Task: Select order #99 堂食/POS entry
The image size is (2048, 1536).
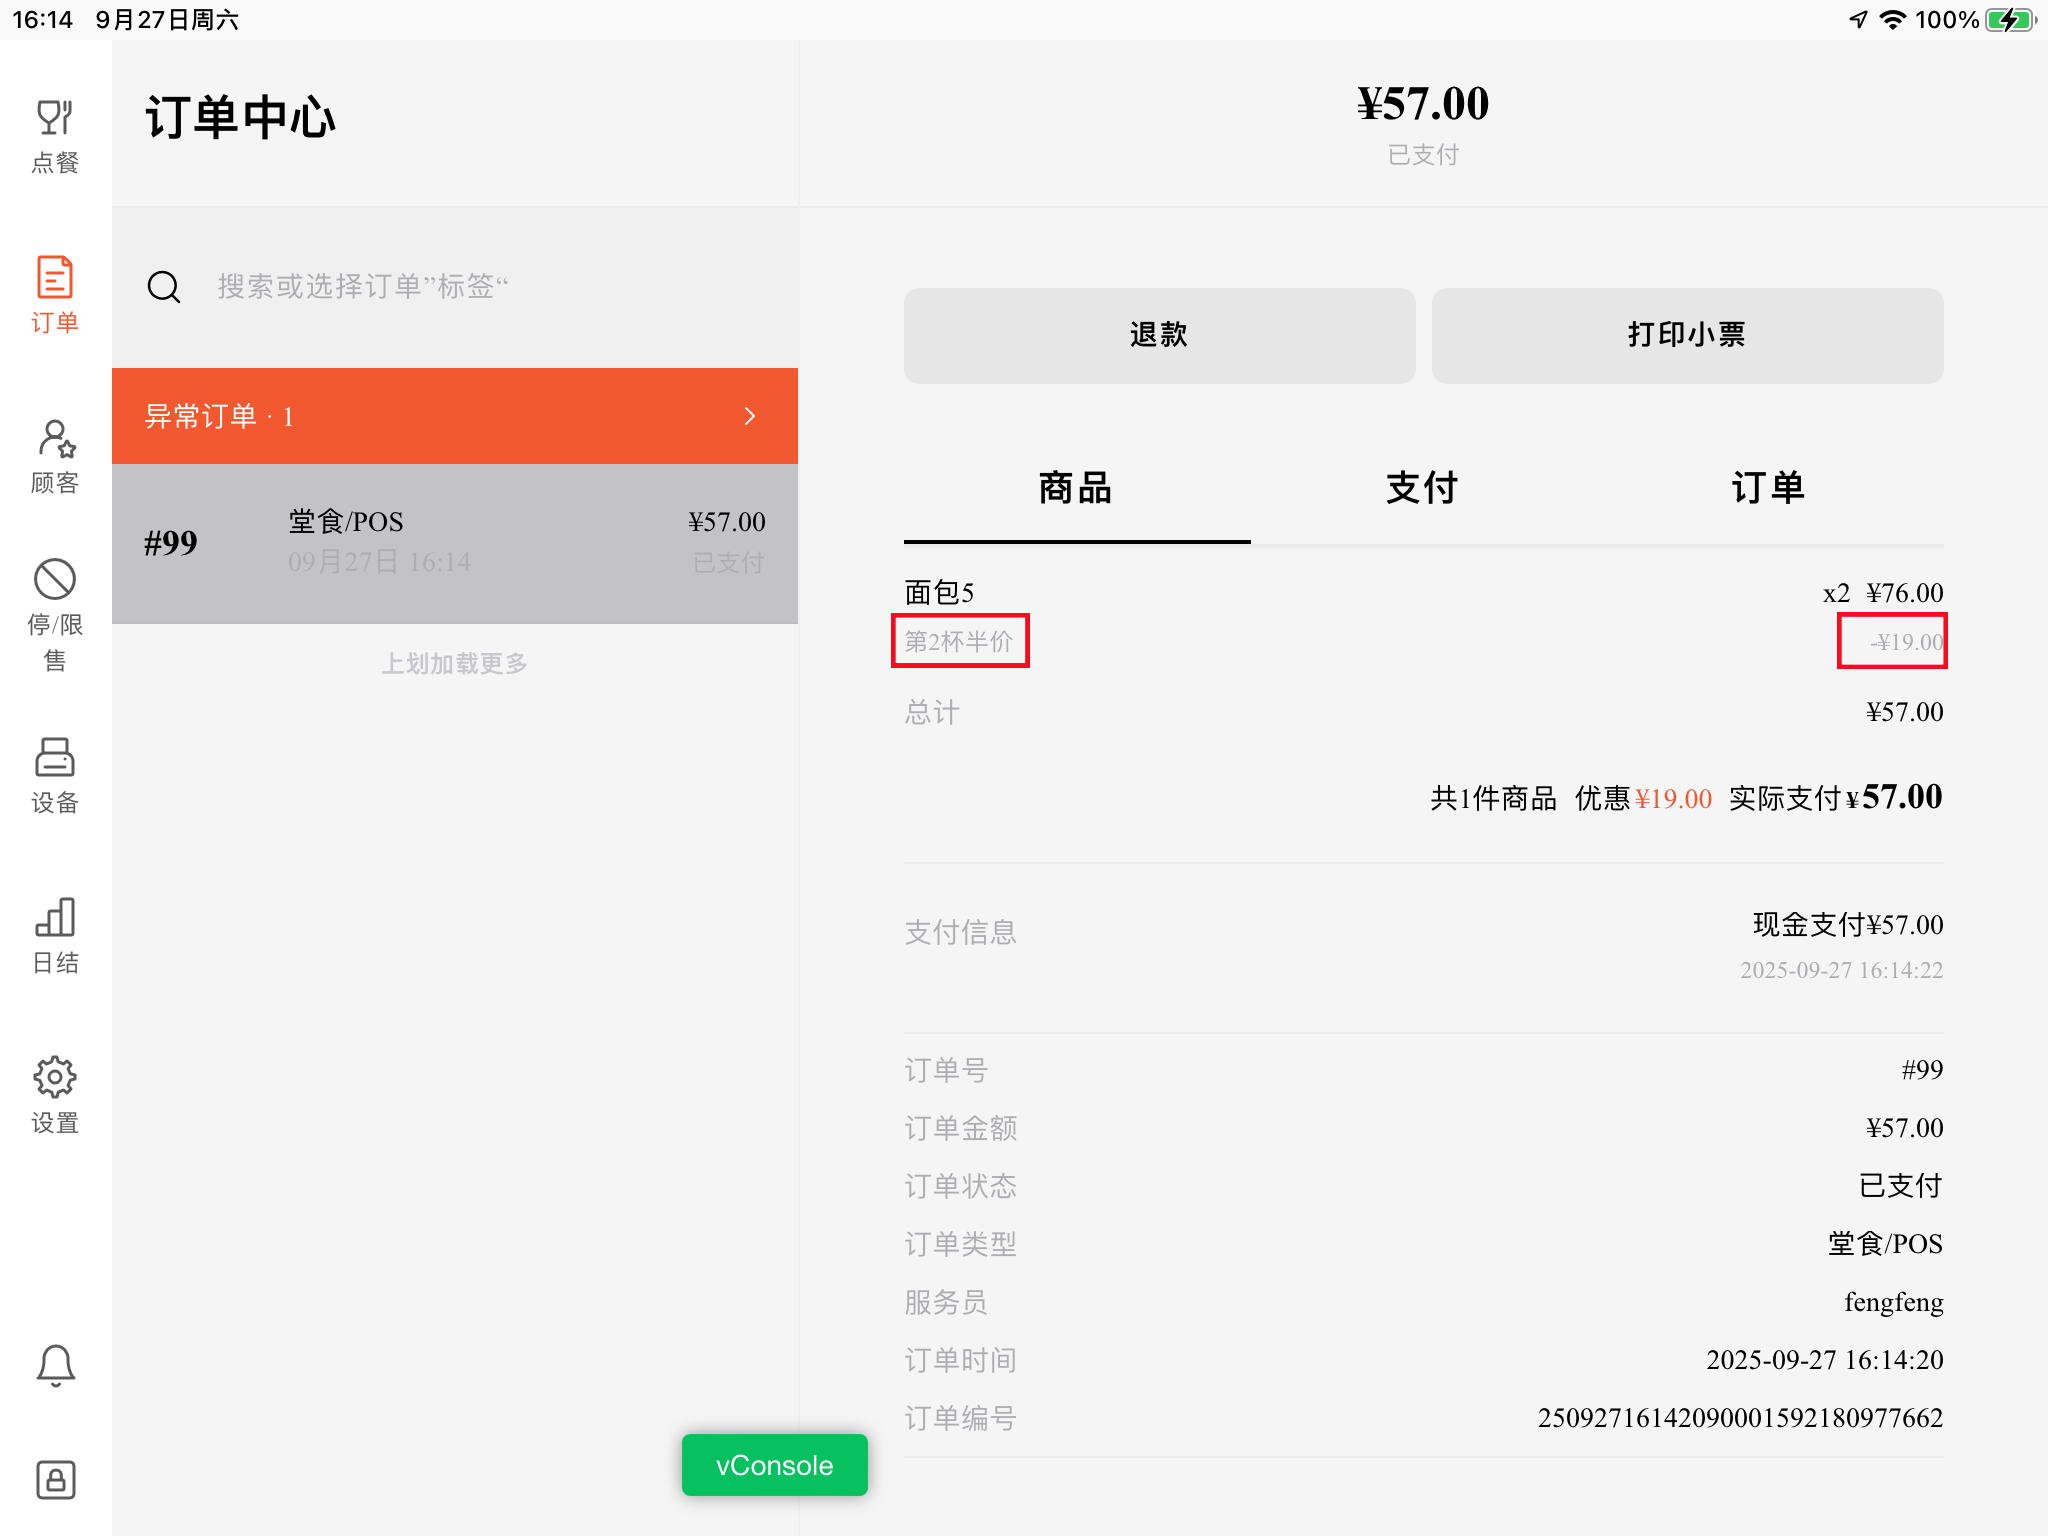Action: point(454,543)
